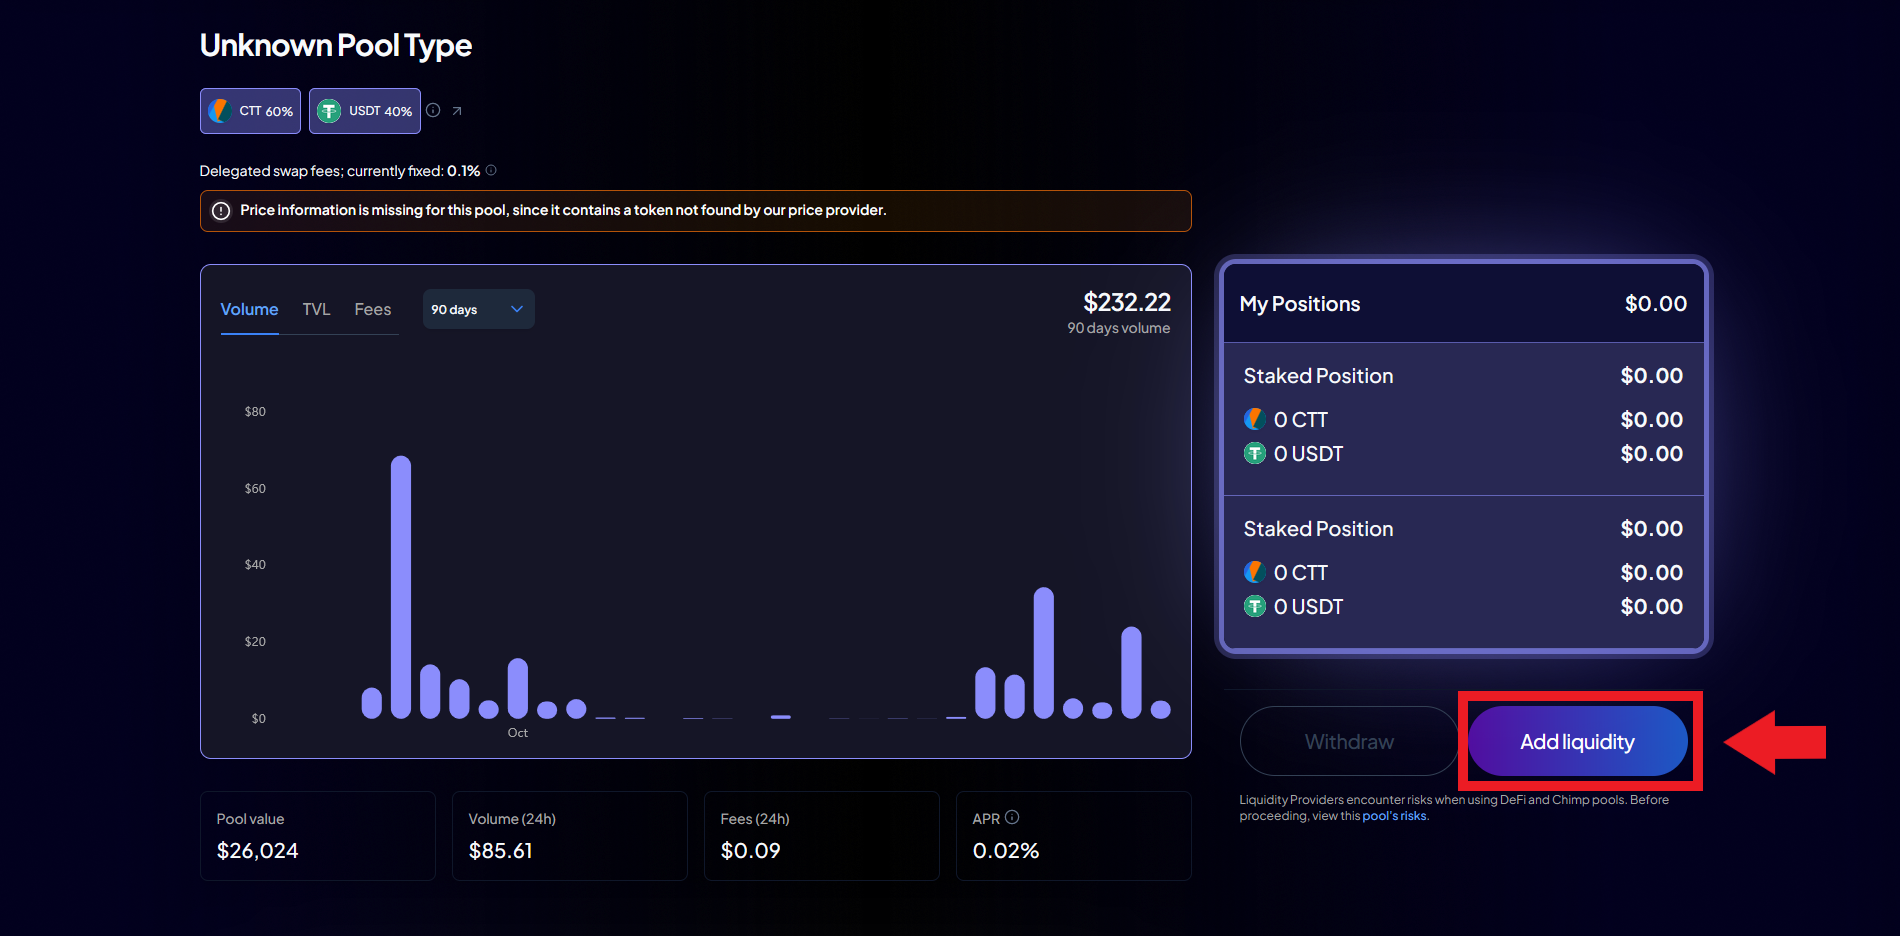Click USDT icon in second Staked Position
Viewport: 1900px width, 936px height.
pos(1254,606)
